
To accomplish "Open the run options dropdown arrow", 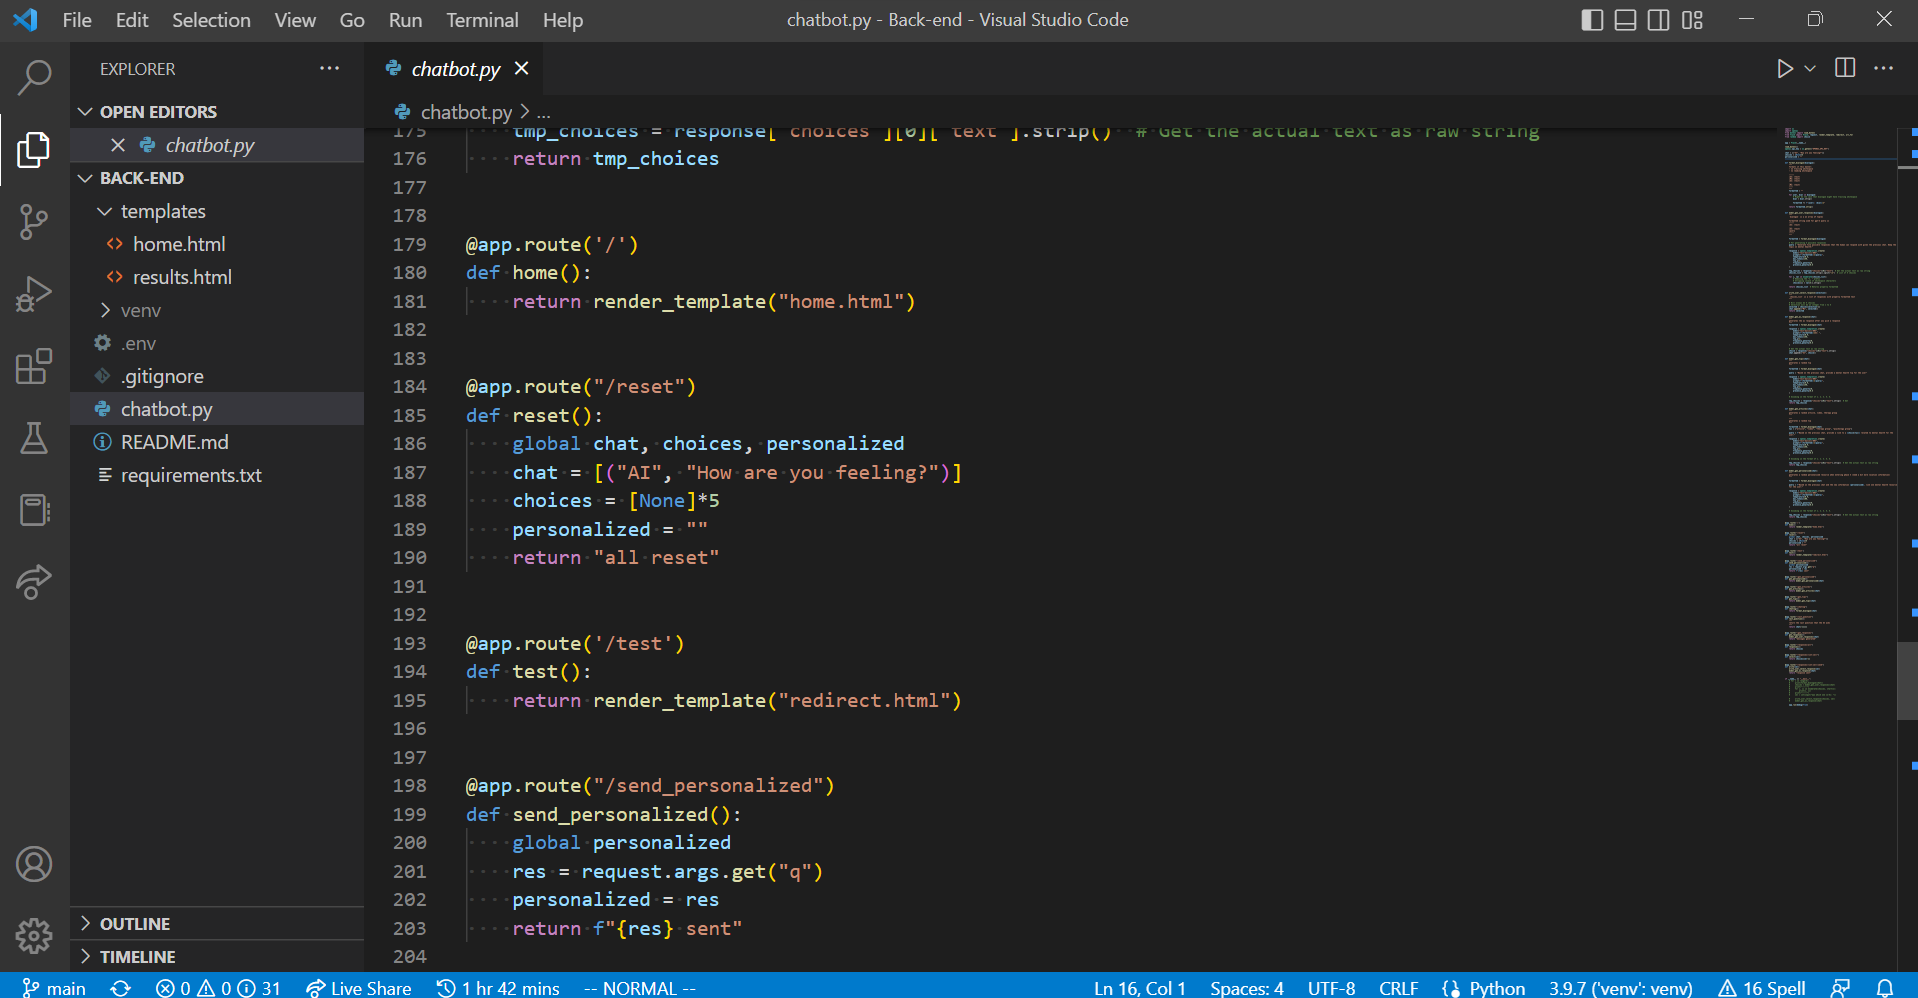I will pyautogui.click(x=1810, y=68).
